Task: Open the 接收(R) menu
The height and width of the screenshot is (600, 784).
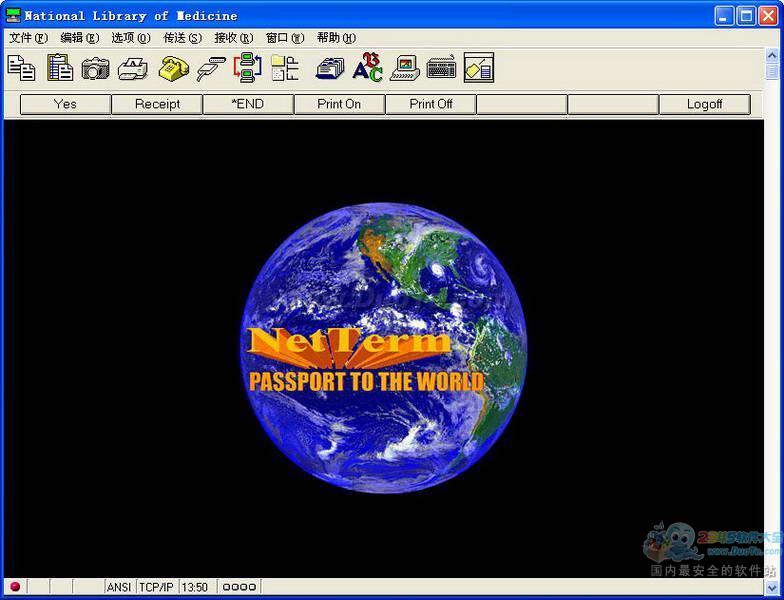Action: click(234, 38)
